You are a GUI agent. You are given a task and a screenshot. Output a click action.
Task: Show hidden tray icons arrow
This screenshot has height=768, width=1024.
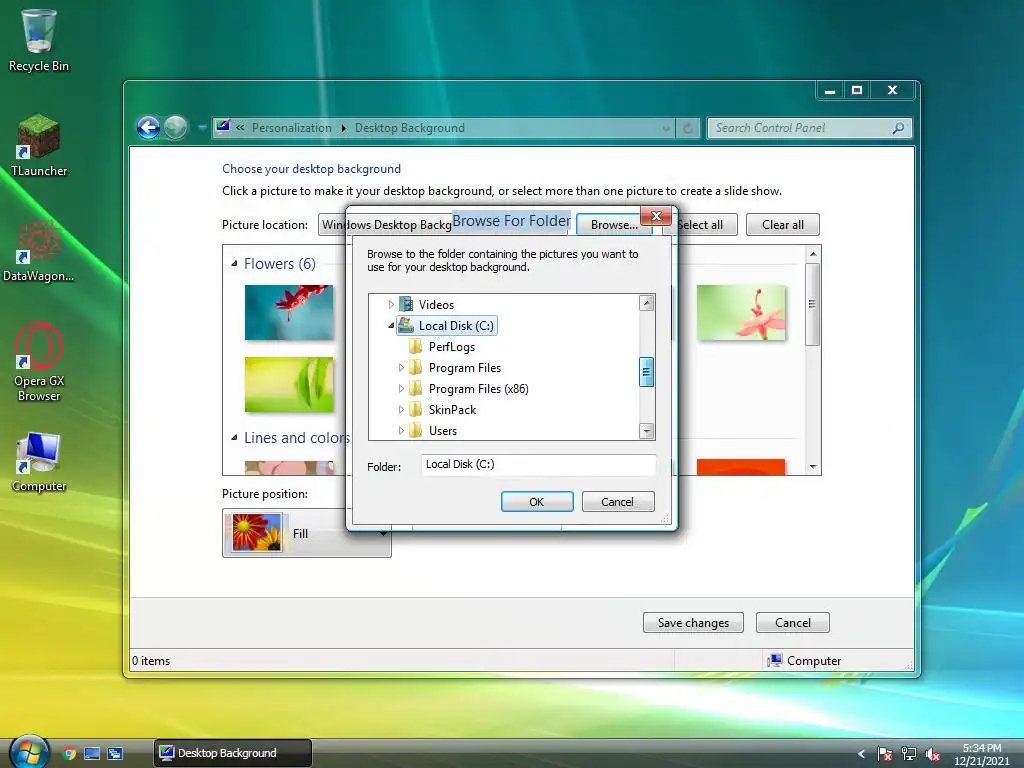coord(861,754)
